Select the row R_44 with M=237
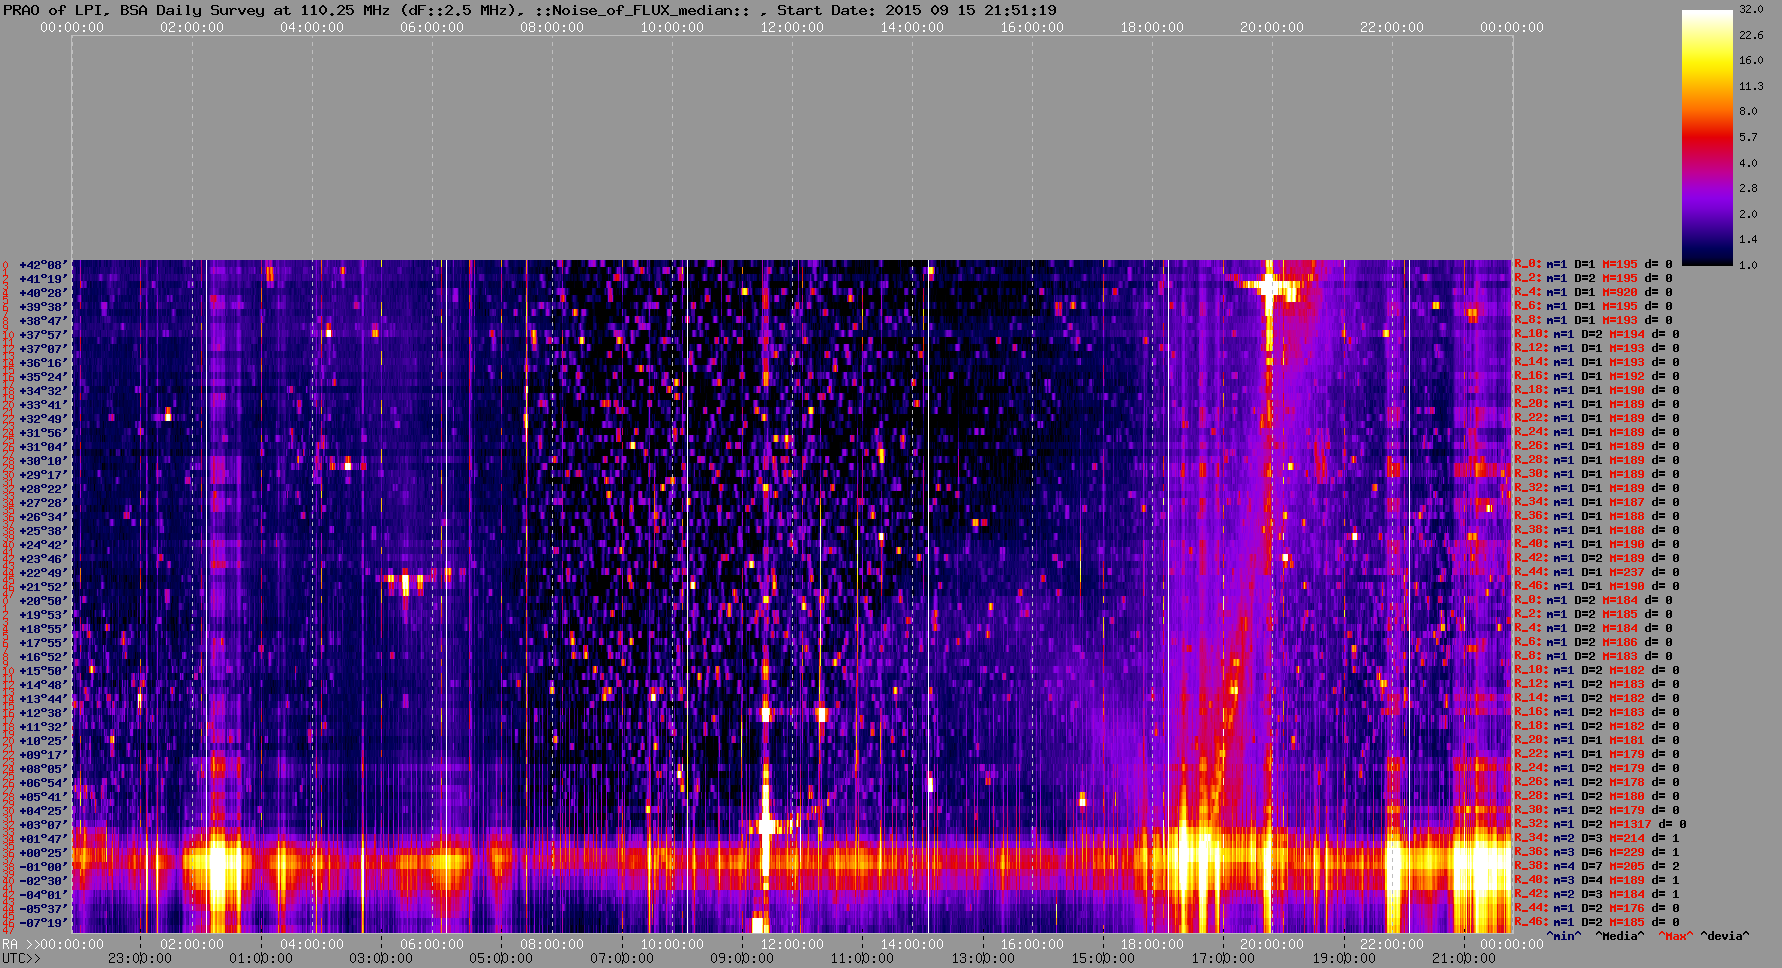The height and width of the screenshot is (968, 1782). (x=1593, y=572)
